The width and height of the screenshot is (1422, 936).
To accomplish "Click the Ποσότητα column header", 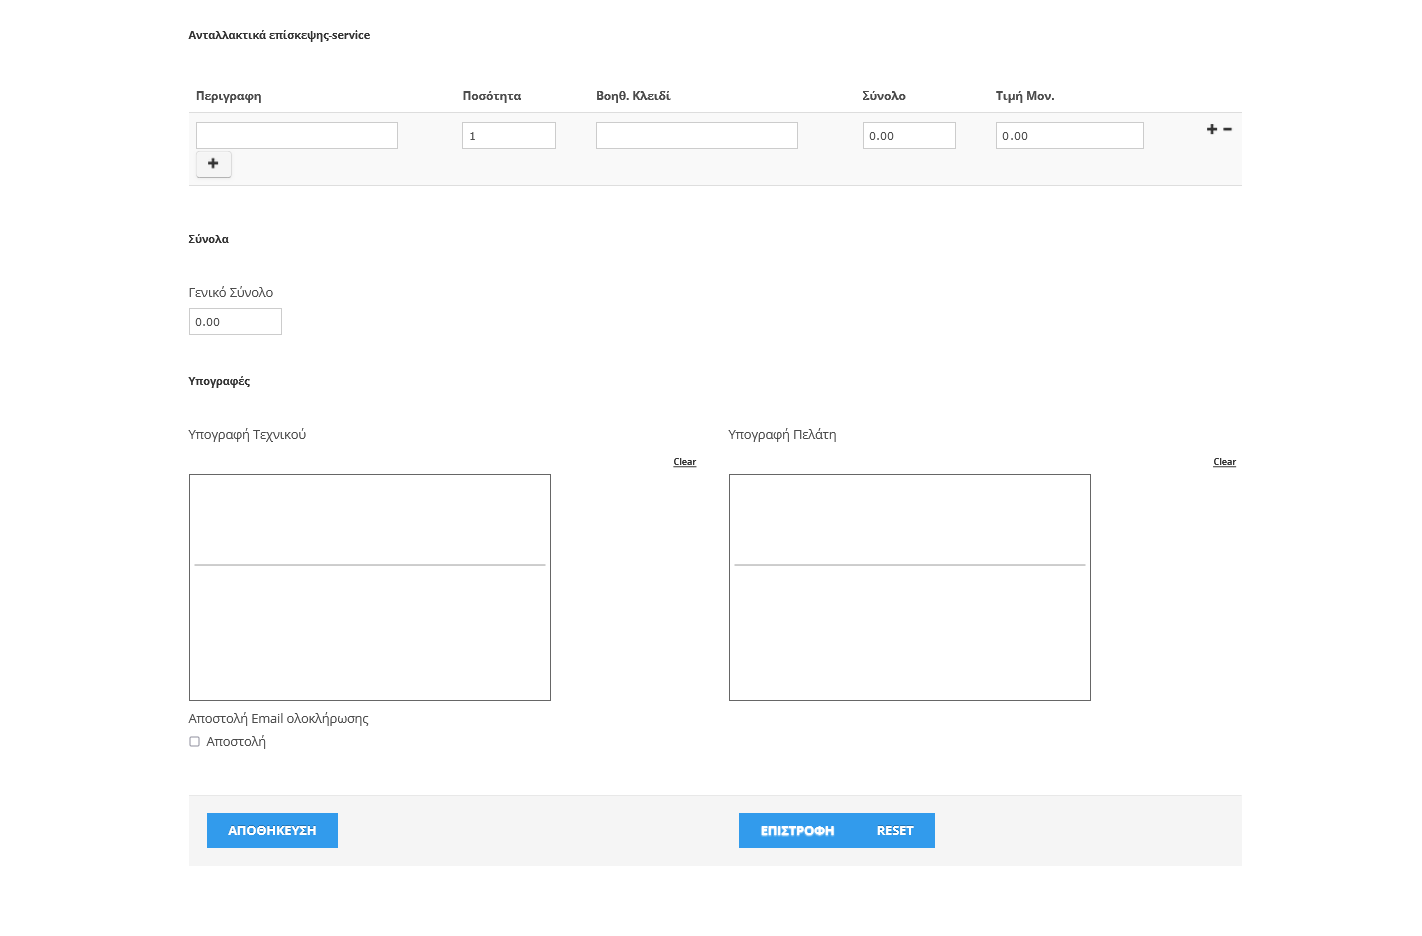I will (x=491, y=96).
